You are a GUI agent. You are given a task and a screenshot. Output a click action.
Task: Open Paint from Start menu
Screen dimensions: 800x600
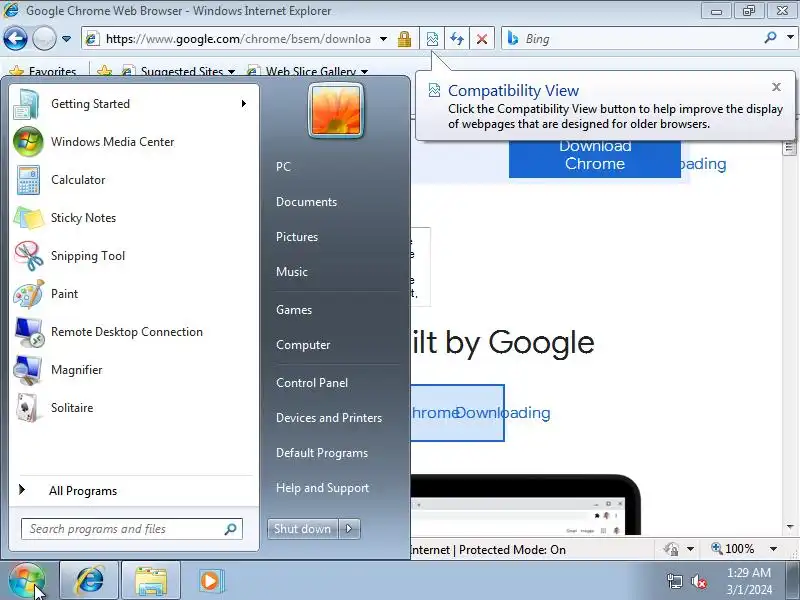pyautogui.click(x=134, y=294)
